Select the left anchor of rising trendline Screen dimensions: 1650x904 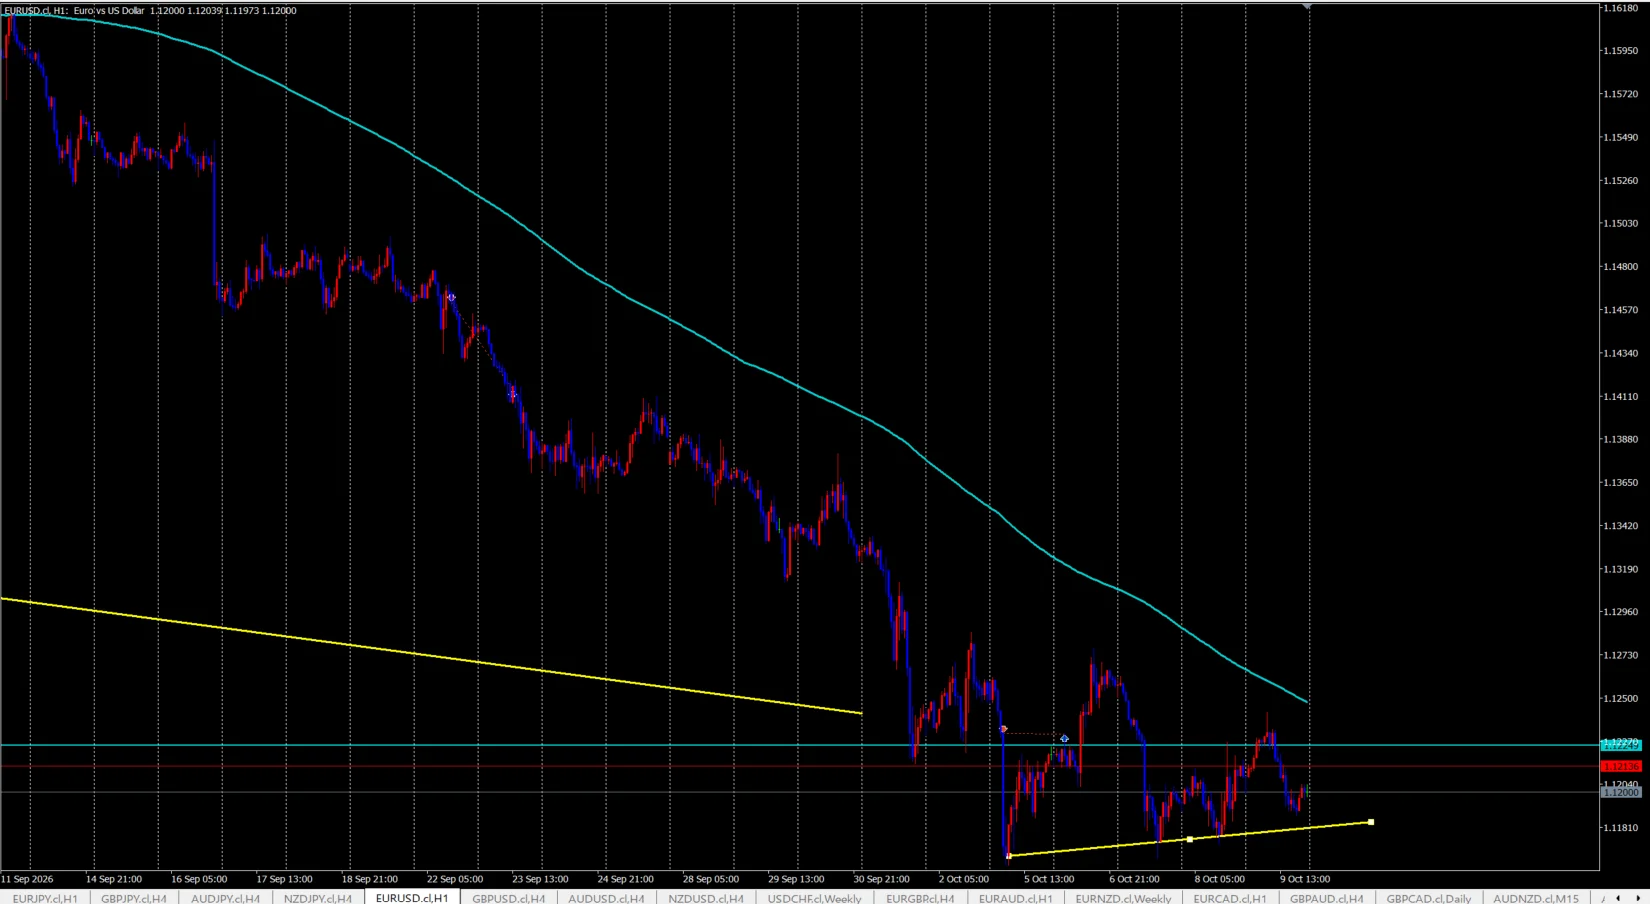click(x=1008, y=856)
